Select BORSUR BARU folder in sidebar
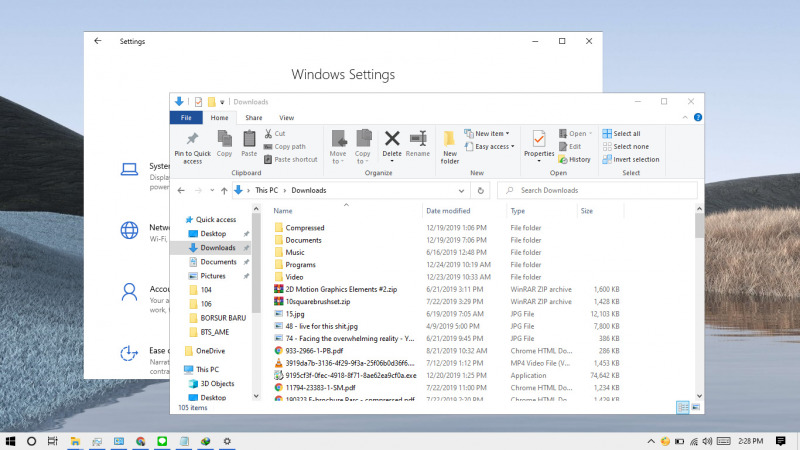Image resolution: width=800 pixels, height=450 pixels. (x=223, y=318)
